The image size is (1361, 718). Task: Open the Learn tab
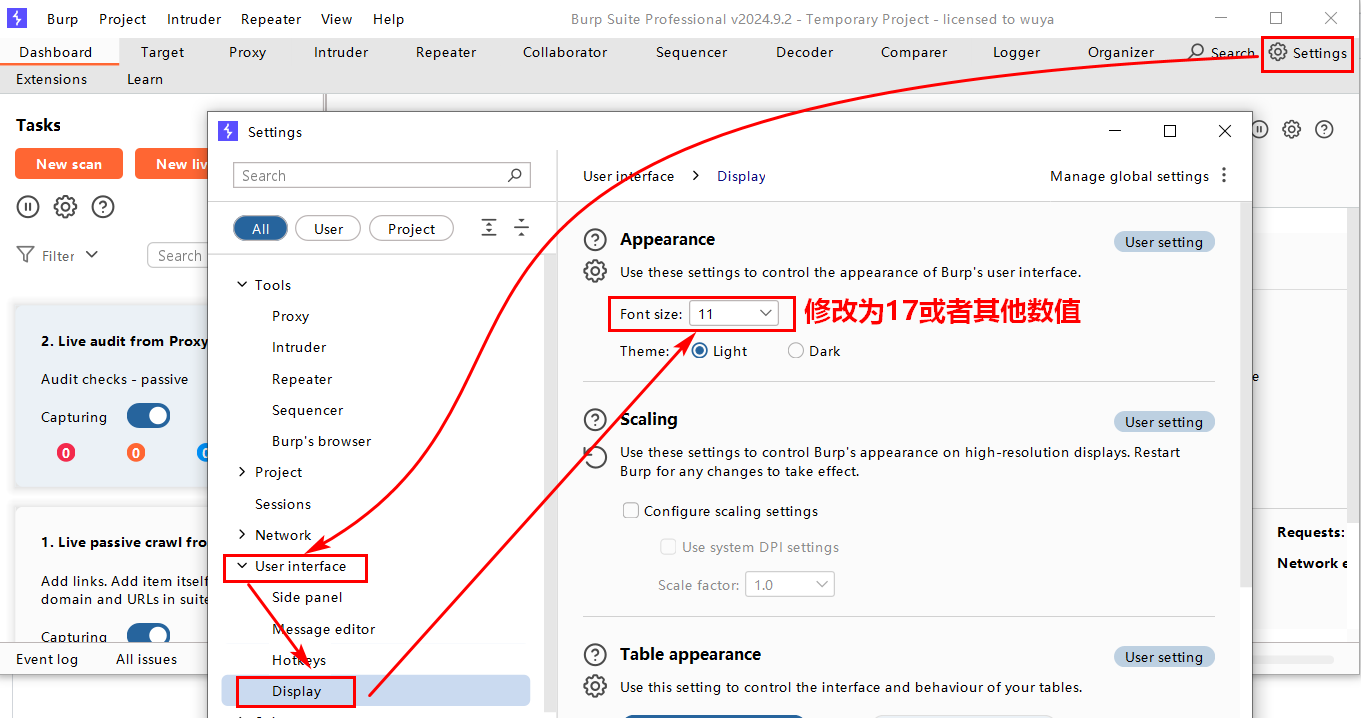[145, 79]
